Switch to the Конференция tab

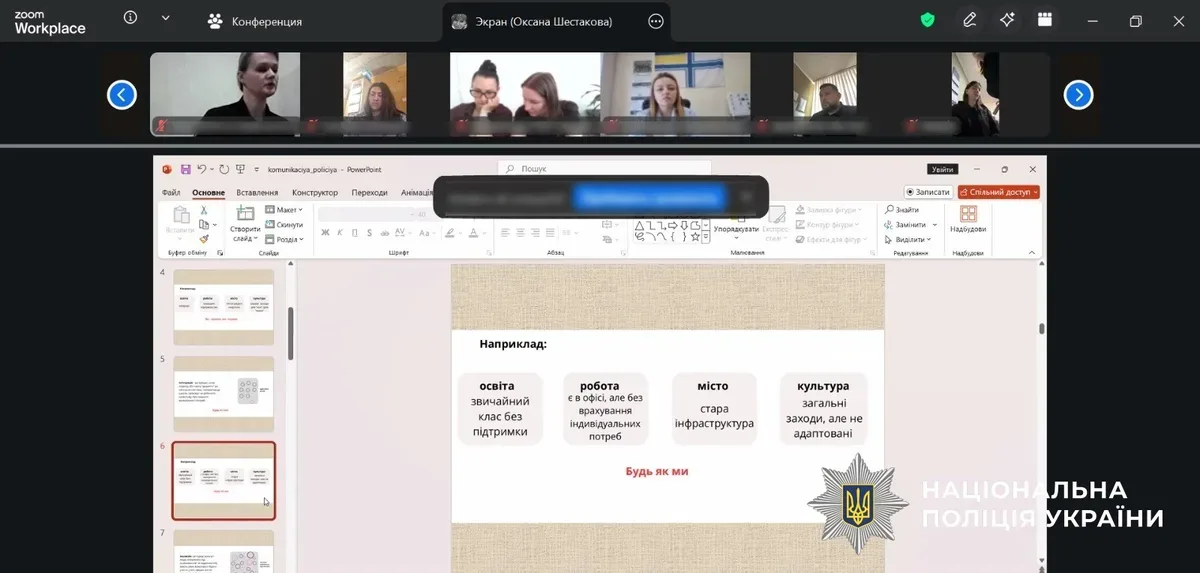pyautogui.click(x=254, y=21)
